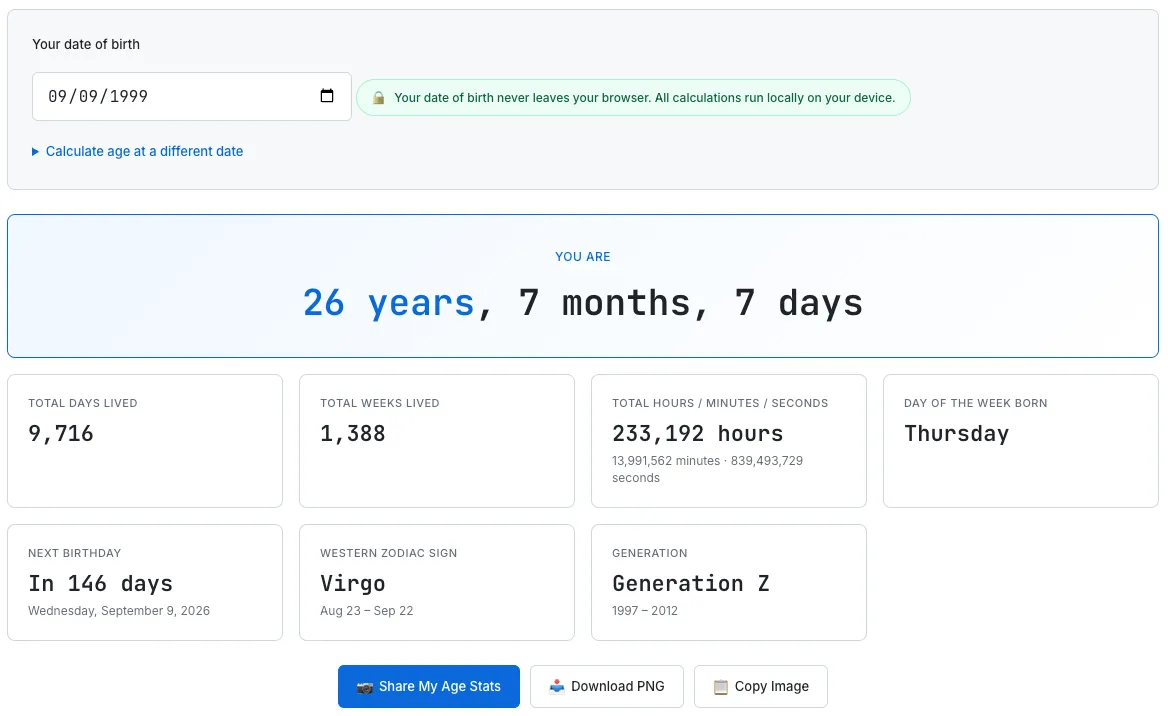The image size is (1168, 716).
Task: Click the clipboard icon on Copy Image button
Action: click(719, 686)
